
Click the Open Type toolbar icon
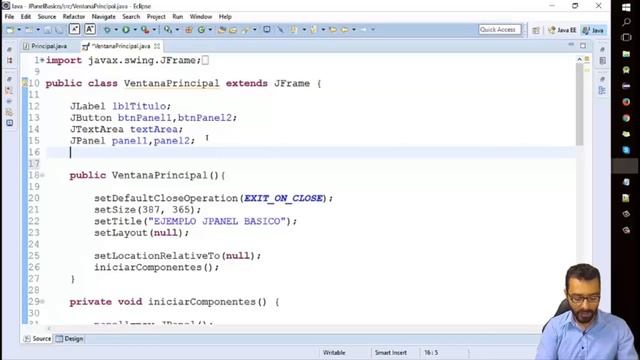222,30
